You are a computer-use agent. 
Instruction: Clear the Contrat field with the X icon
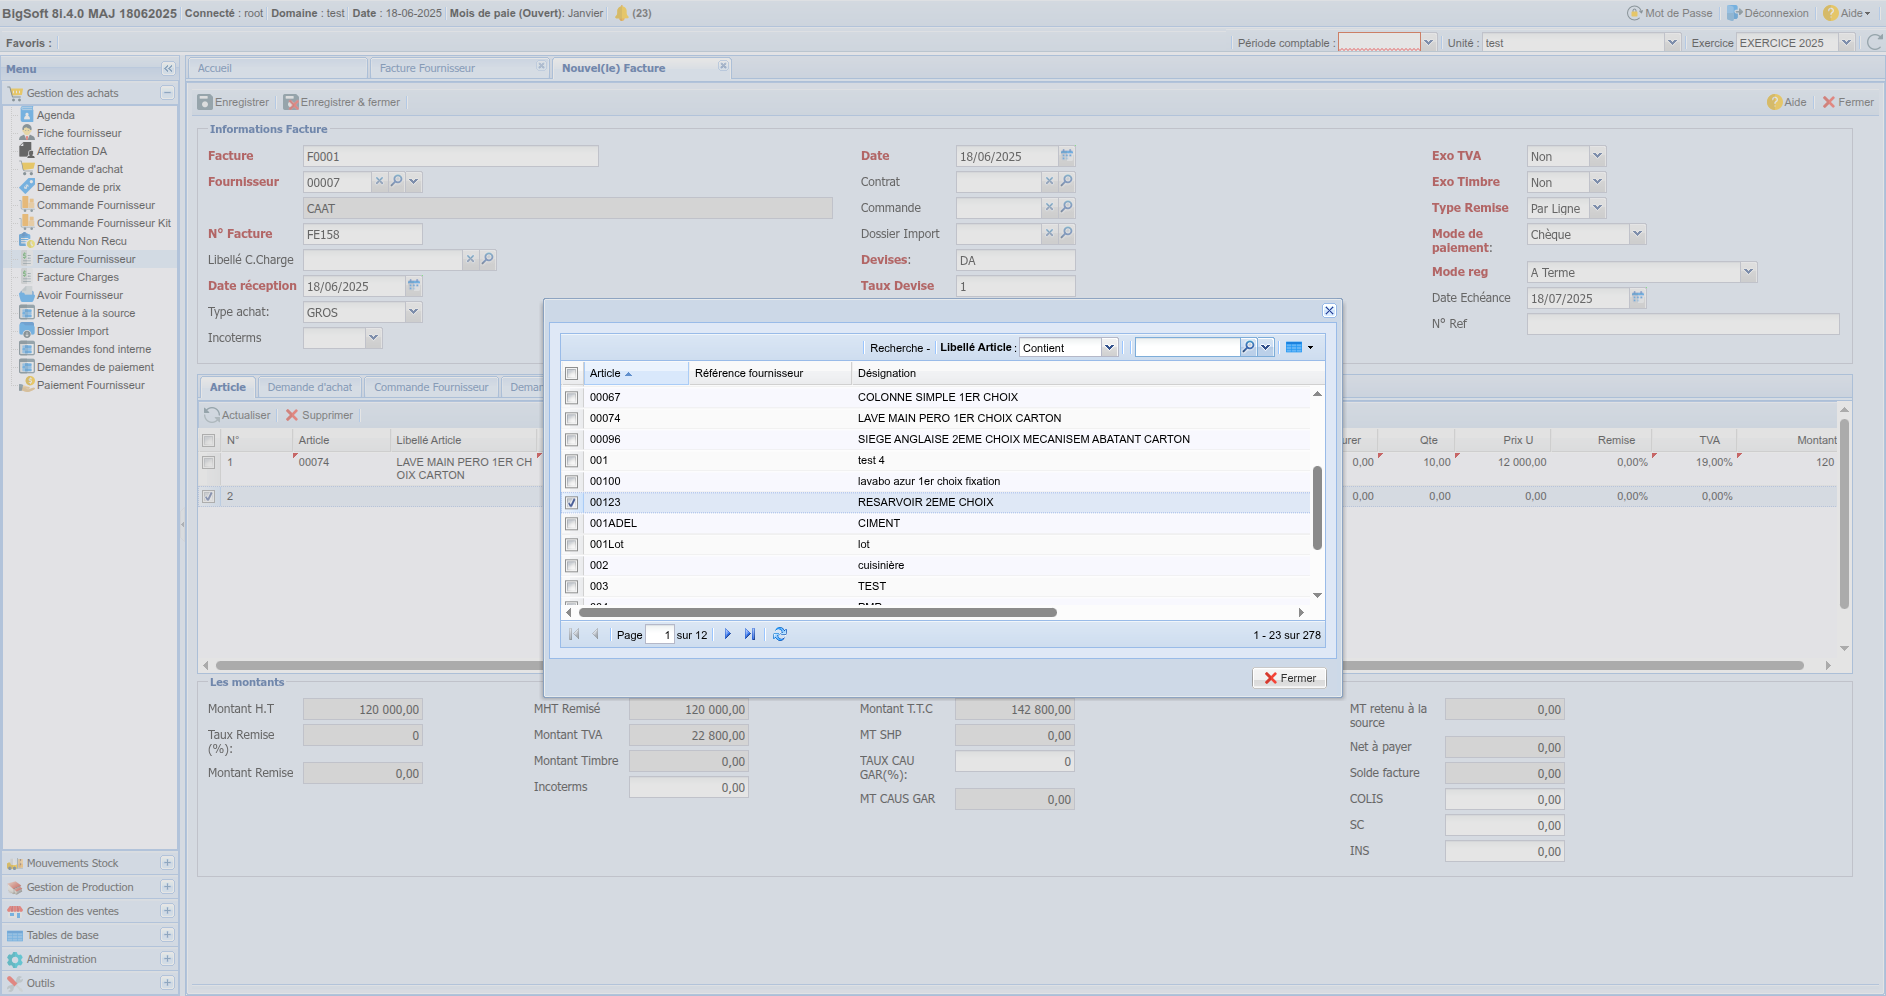click(1049, 181)
